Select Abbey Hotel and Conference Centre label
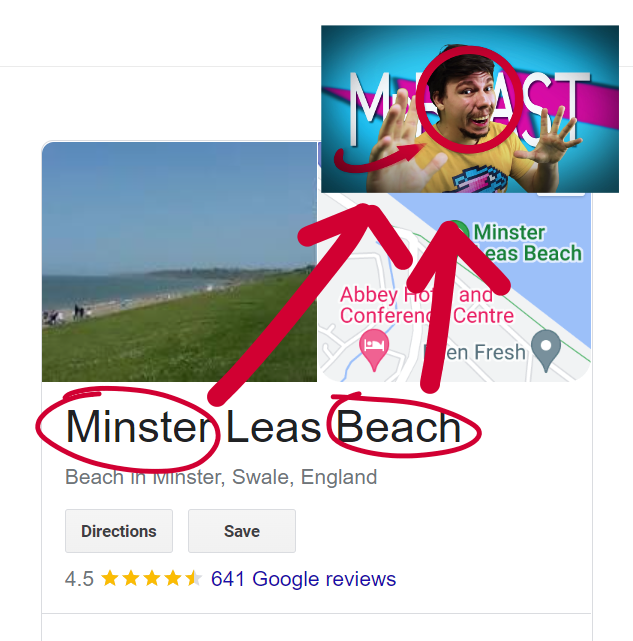Viewport: 633px width, 641px height. point(426,305)
